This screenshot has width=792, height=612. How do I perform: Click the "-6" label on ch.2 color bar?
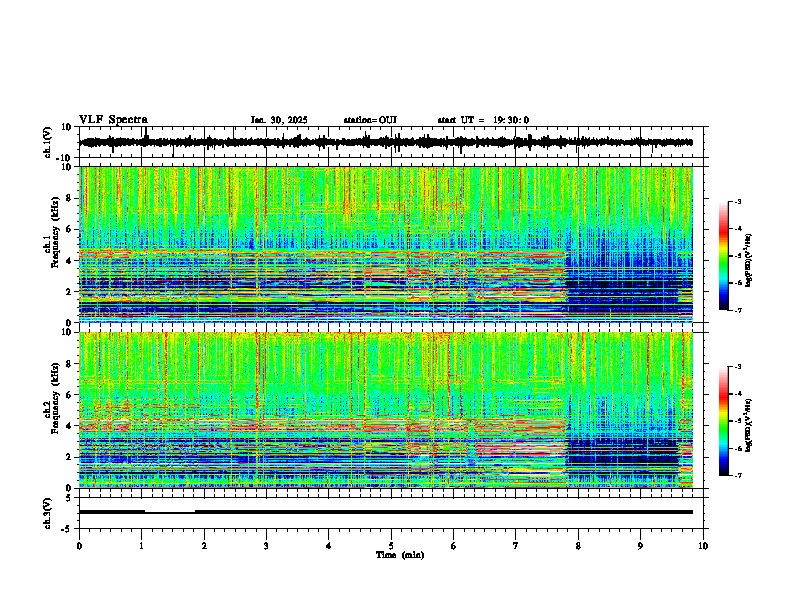pos(737,448)
